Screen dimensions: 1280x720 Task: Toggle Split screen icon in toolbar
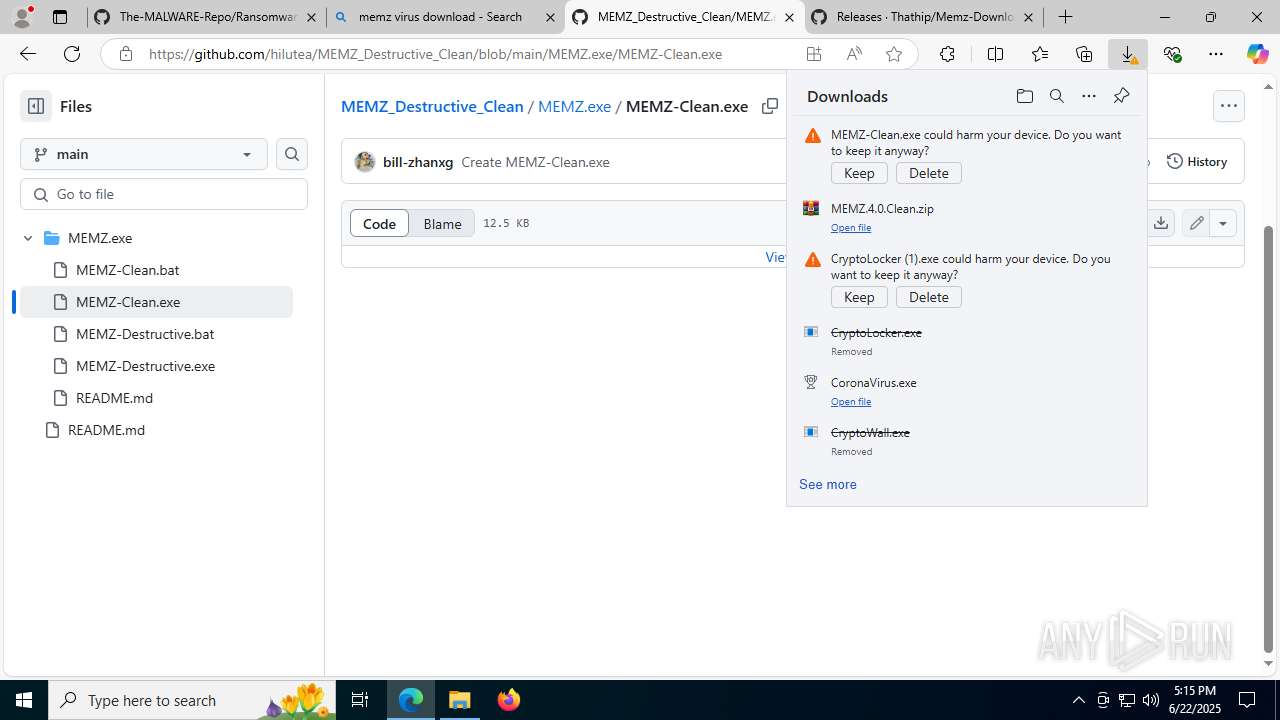995,54
